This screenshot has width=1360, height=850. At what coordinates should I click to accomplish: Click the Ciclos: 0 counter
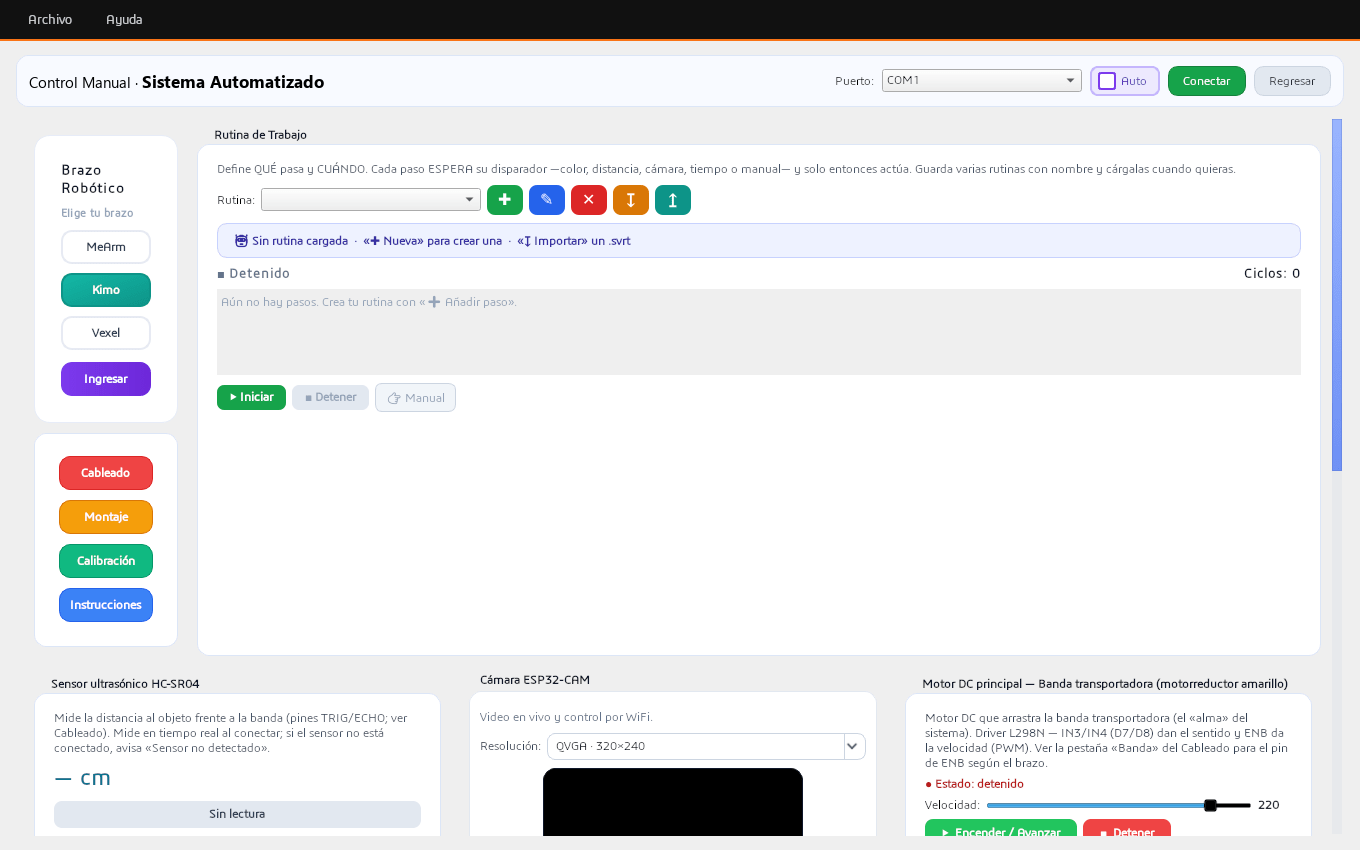1272,273
